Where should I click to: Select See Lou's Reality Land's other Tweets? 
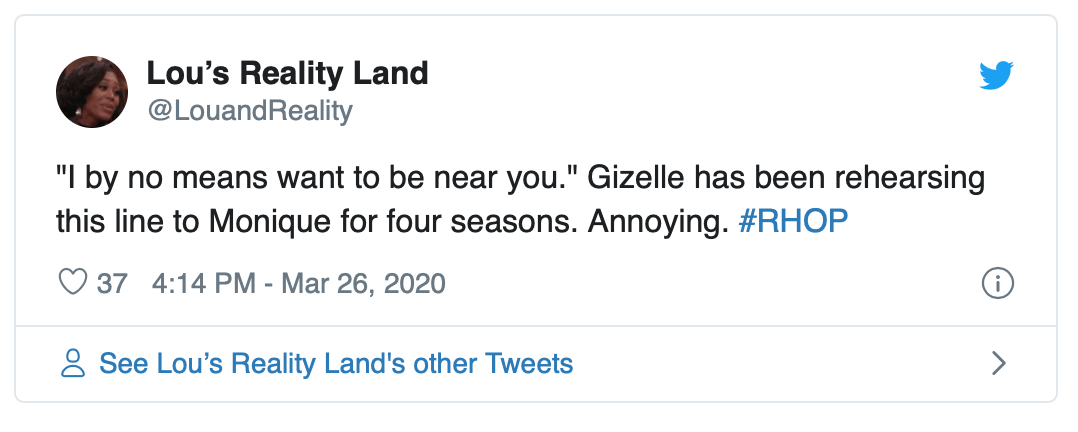coord(336,363)
